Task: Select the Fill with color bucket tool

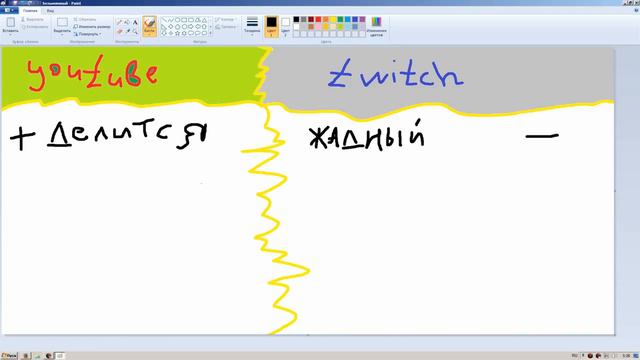Action: 127,22
